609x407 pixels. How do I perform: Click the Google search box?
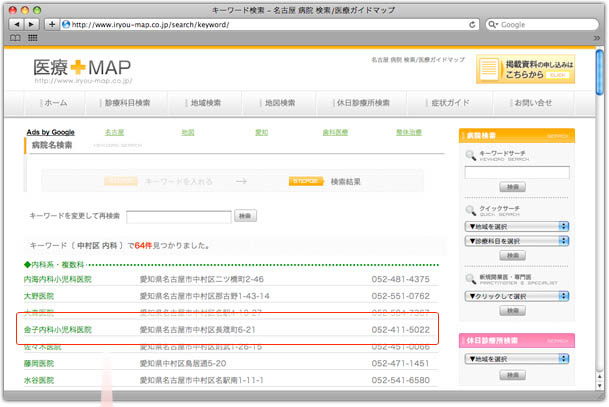click(542, 24)
